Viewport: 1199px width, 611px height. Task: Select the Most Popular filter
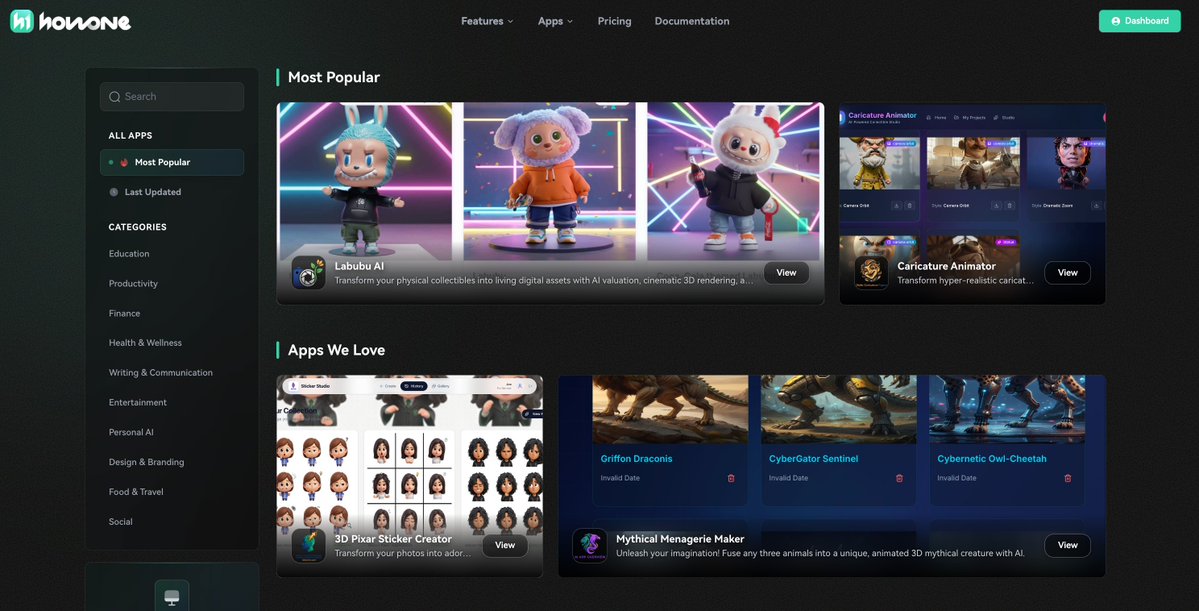[x=172, y=162]
